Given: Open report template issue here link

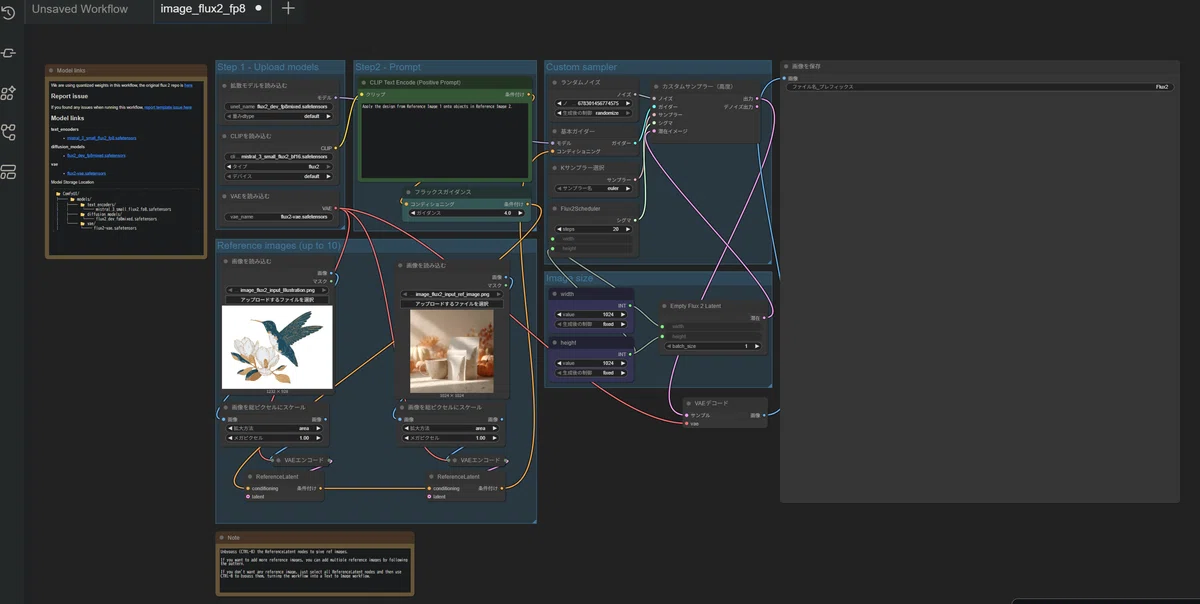Looking at the screenshot, I should coord(167,106).
